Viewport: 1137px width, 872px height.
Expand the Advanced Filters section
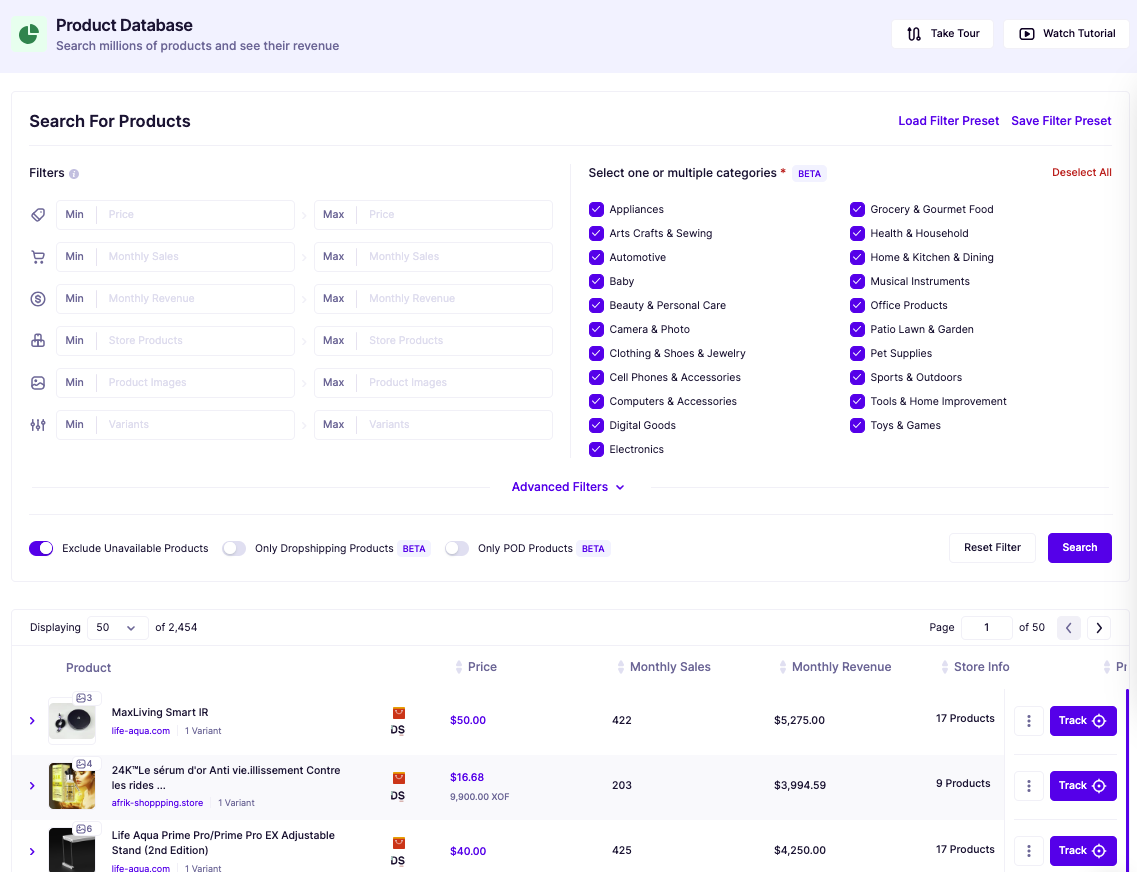pos(568,487)
